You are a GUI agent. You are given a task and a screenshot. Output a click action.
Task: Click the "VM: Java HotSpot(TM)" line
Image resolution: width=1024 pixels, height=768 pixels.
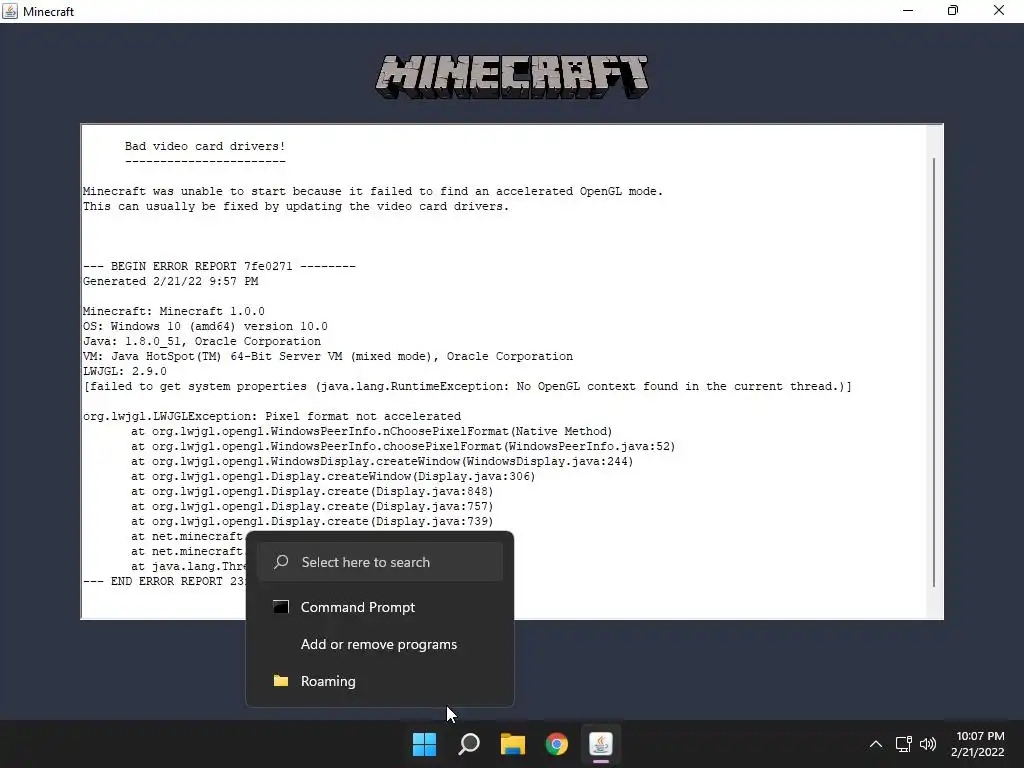tap(328, 357)
